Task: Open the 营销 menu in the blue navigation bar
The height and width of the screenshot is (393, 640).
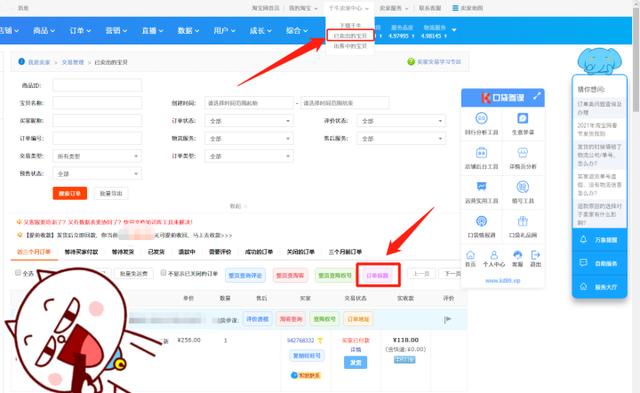Action: tap(116, 31)
